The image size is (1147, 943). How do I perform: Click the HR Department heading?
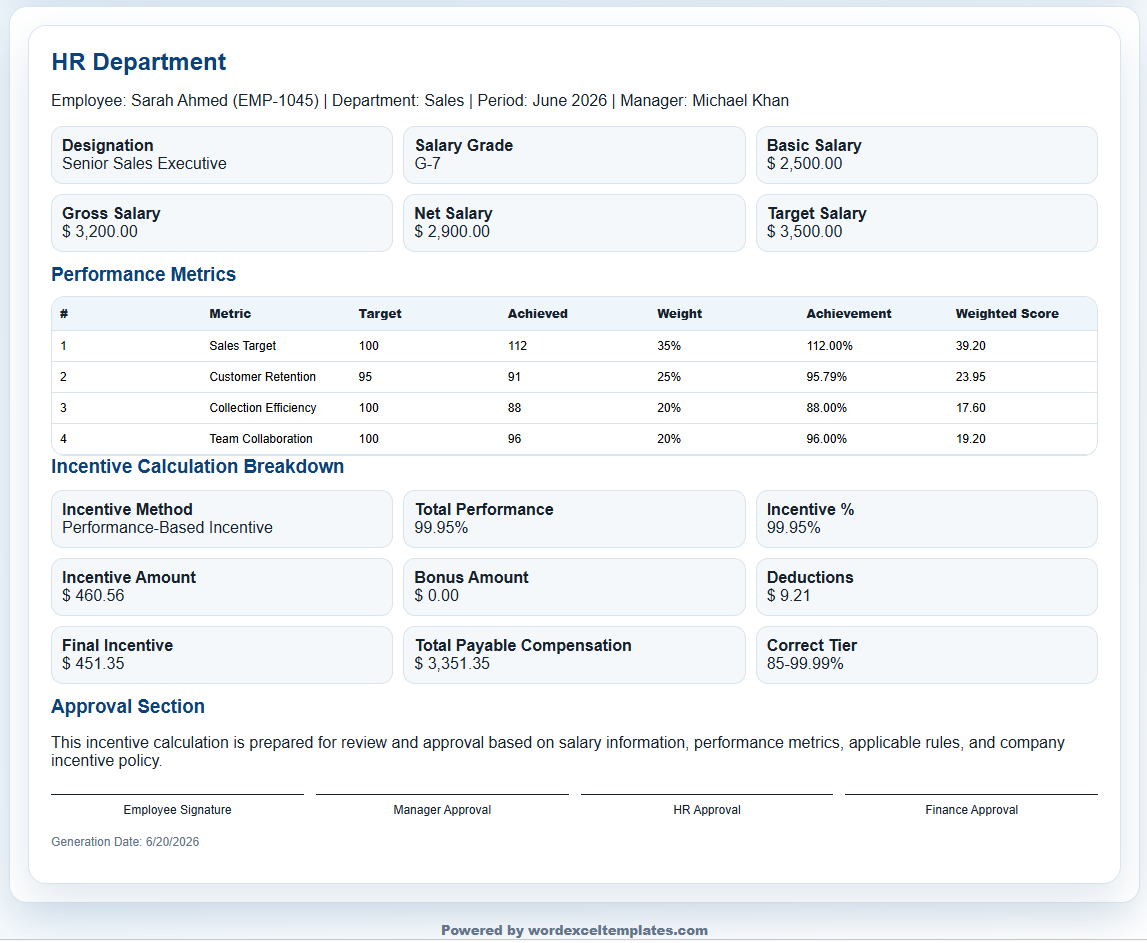click(x=138, y=62)
